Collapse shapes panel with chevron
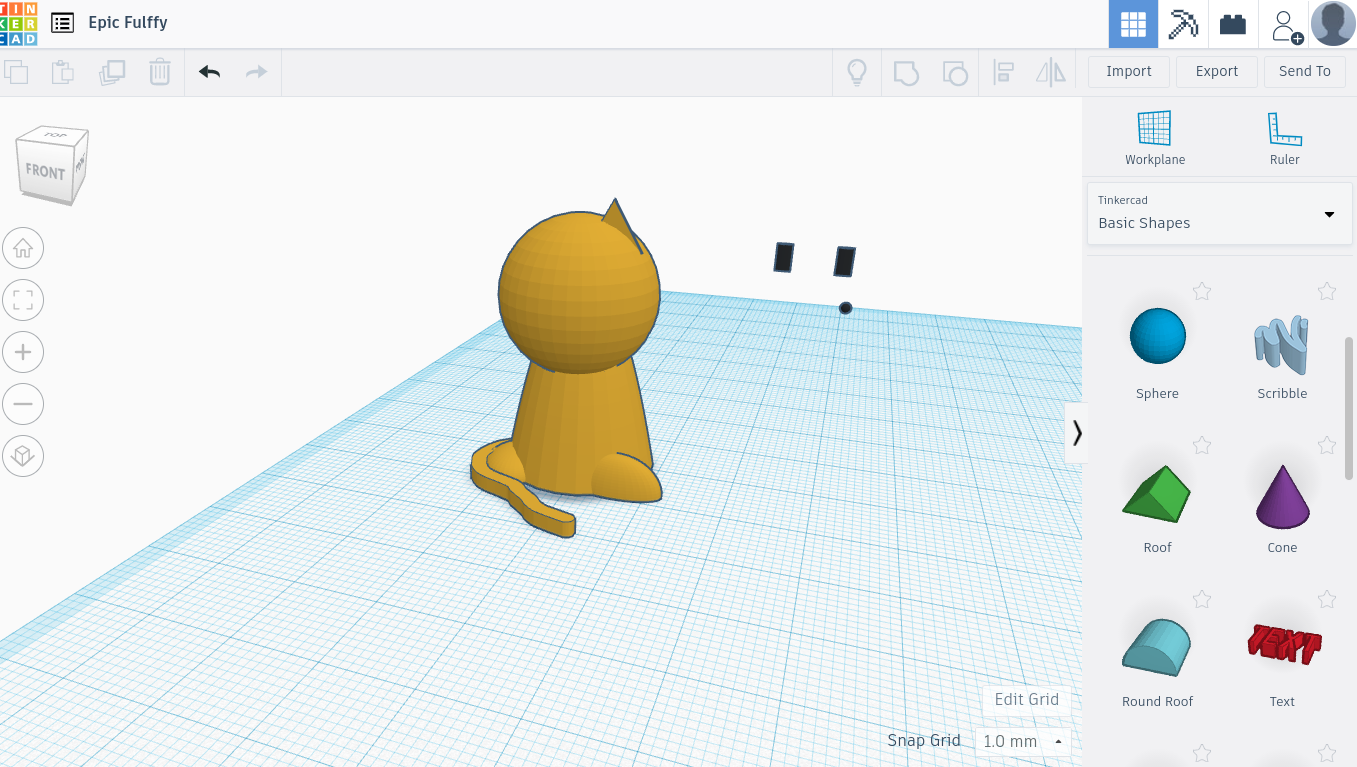The width and height of the screenshot is (1357, 767). click(x=1076, y=433)
